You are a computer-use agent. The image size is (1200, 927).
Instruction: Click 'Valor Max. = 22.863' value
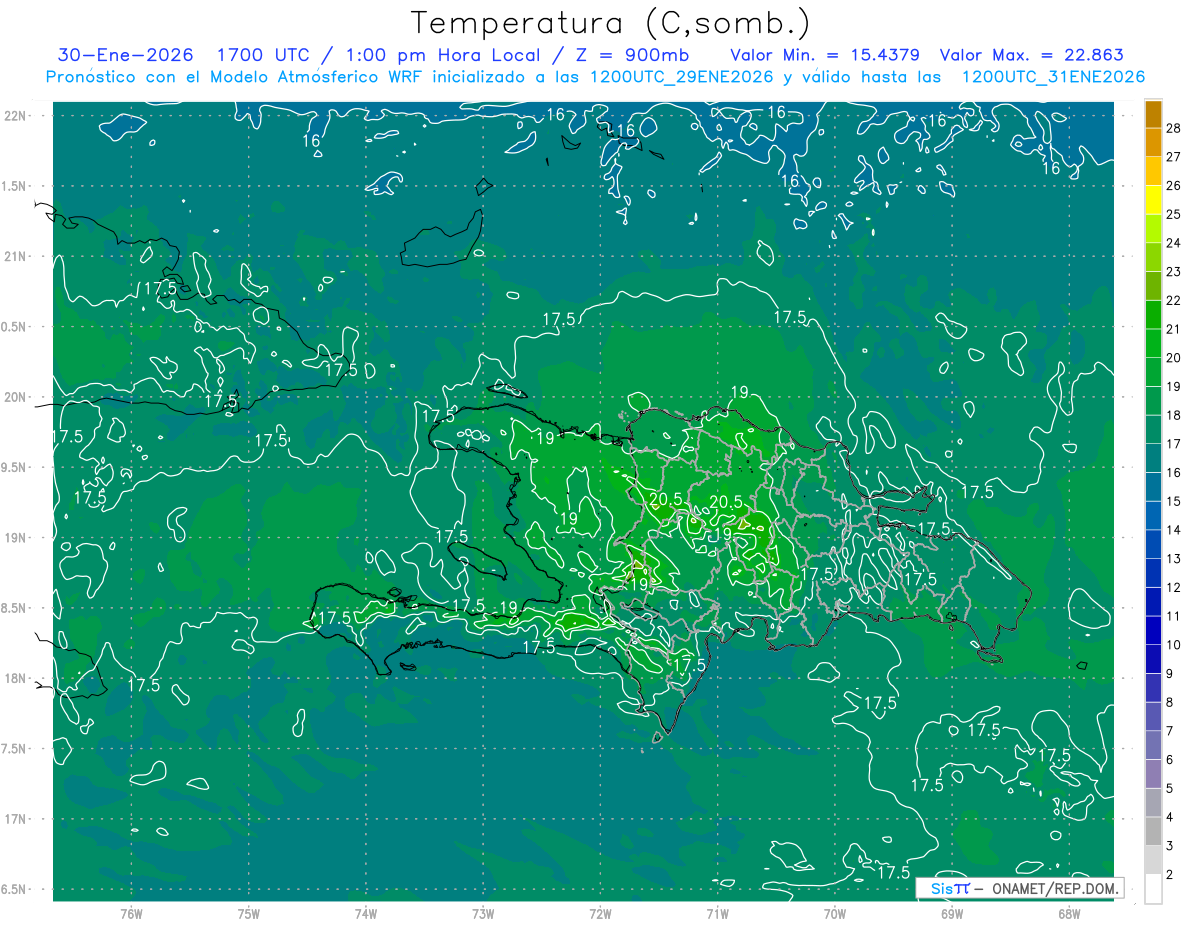pos(1030,56)
